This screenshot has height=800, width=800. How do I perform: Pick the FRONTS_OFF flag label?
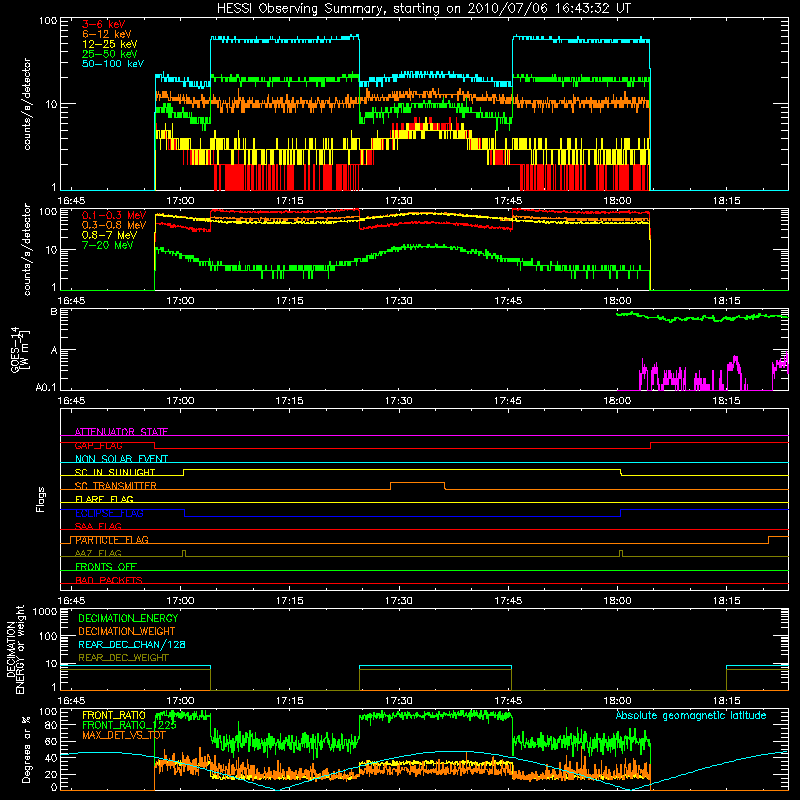106,567
